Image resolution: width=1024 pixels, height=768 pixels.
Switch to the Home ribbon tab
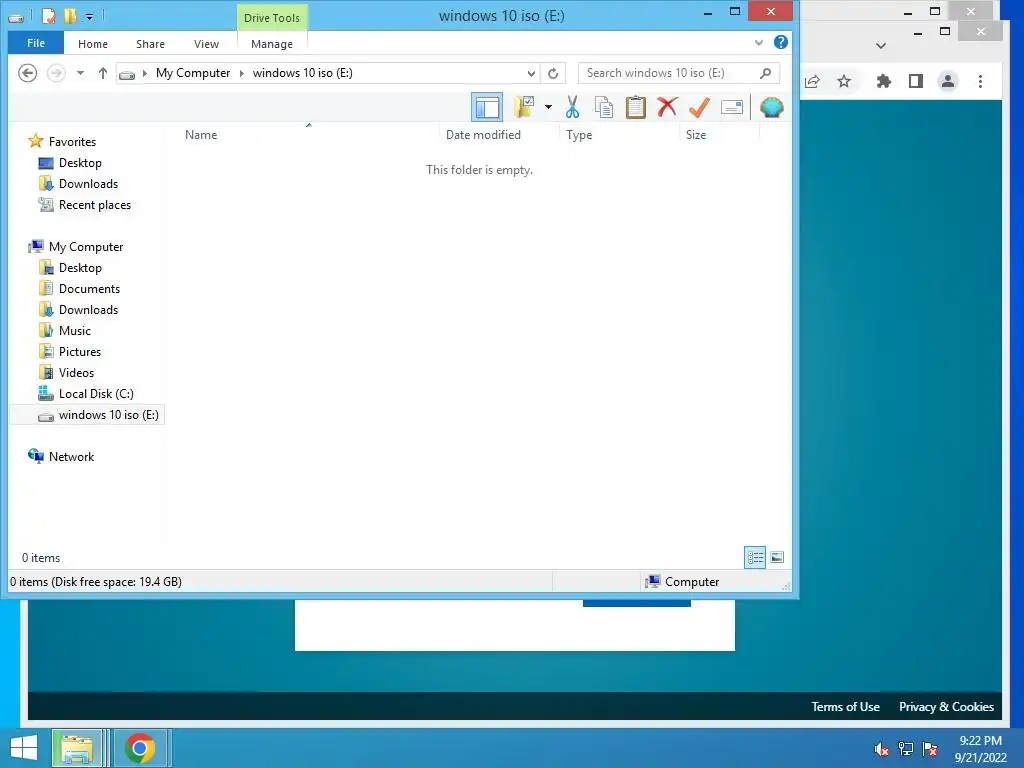pos(93,44)
